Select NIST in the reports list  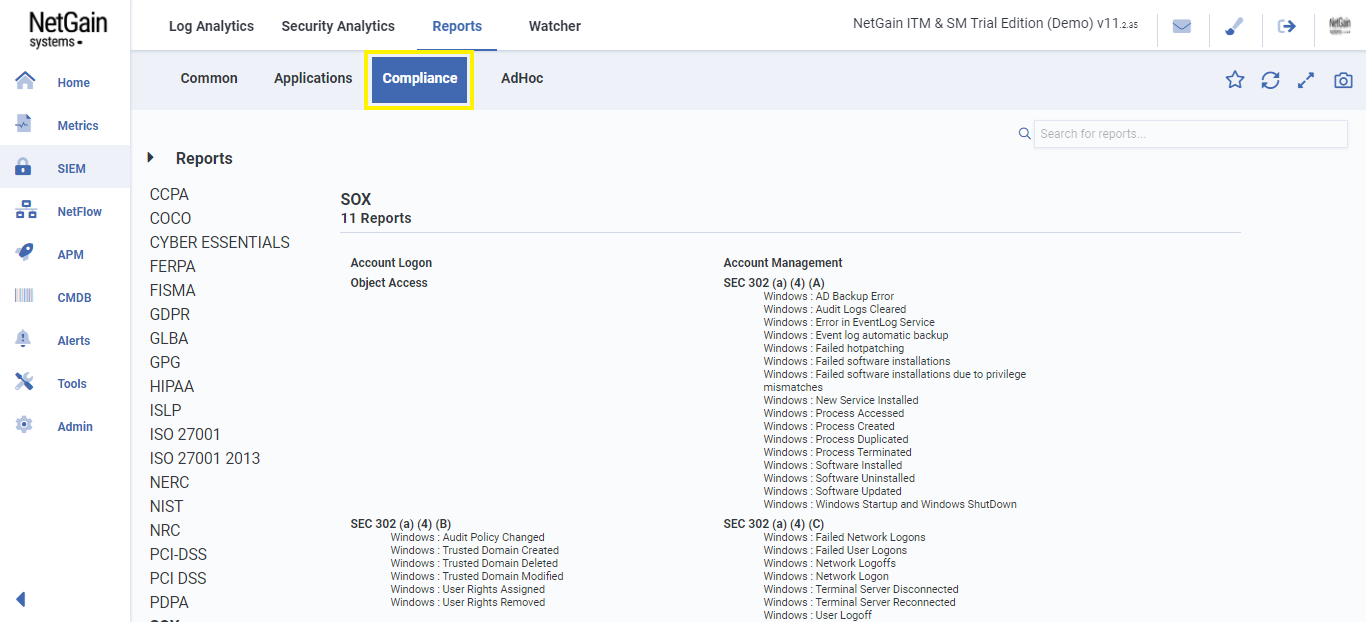coord(167,506)
